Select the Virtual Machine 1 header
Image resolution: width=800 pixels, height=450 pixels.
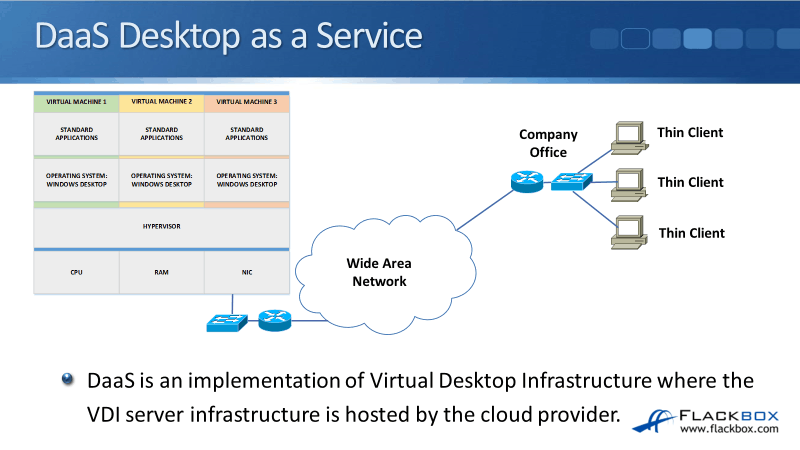tap(76, 102)
